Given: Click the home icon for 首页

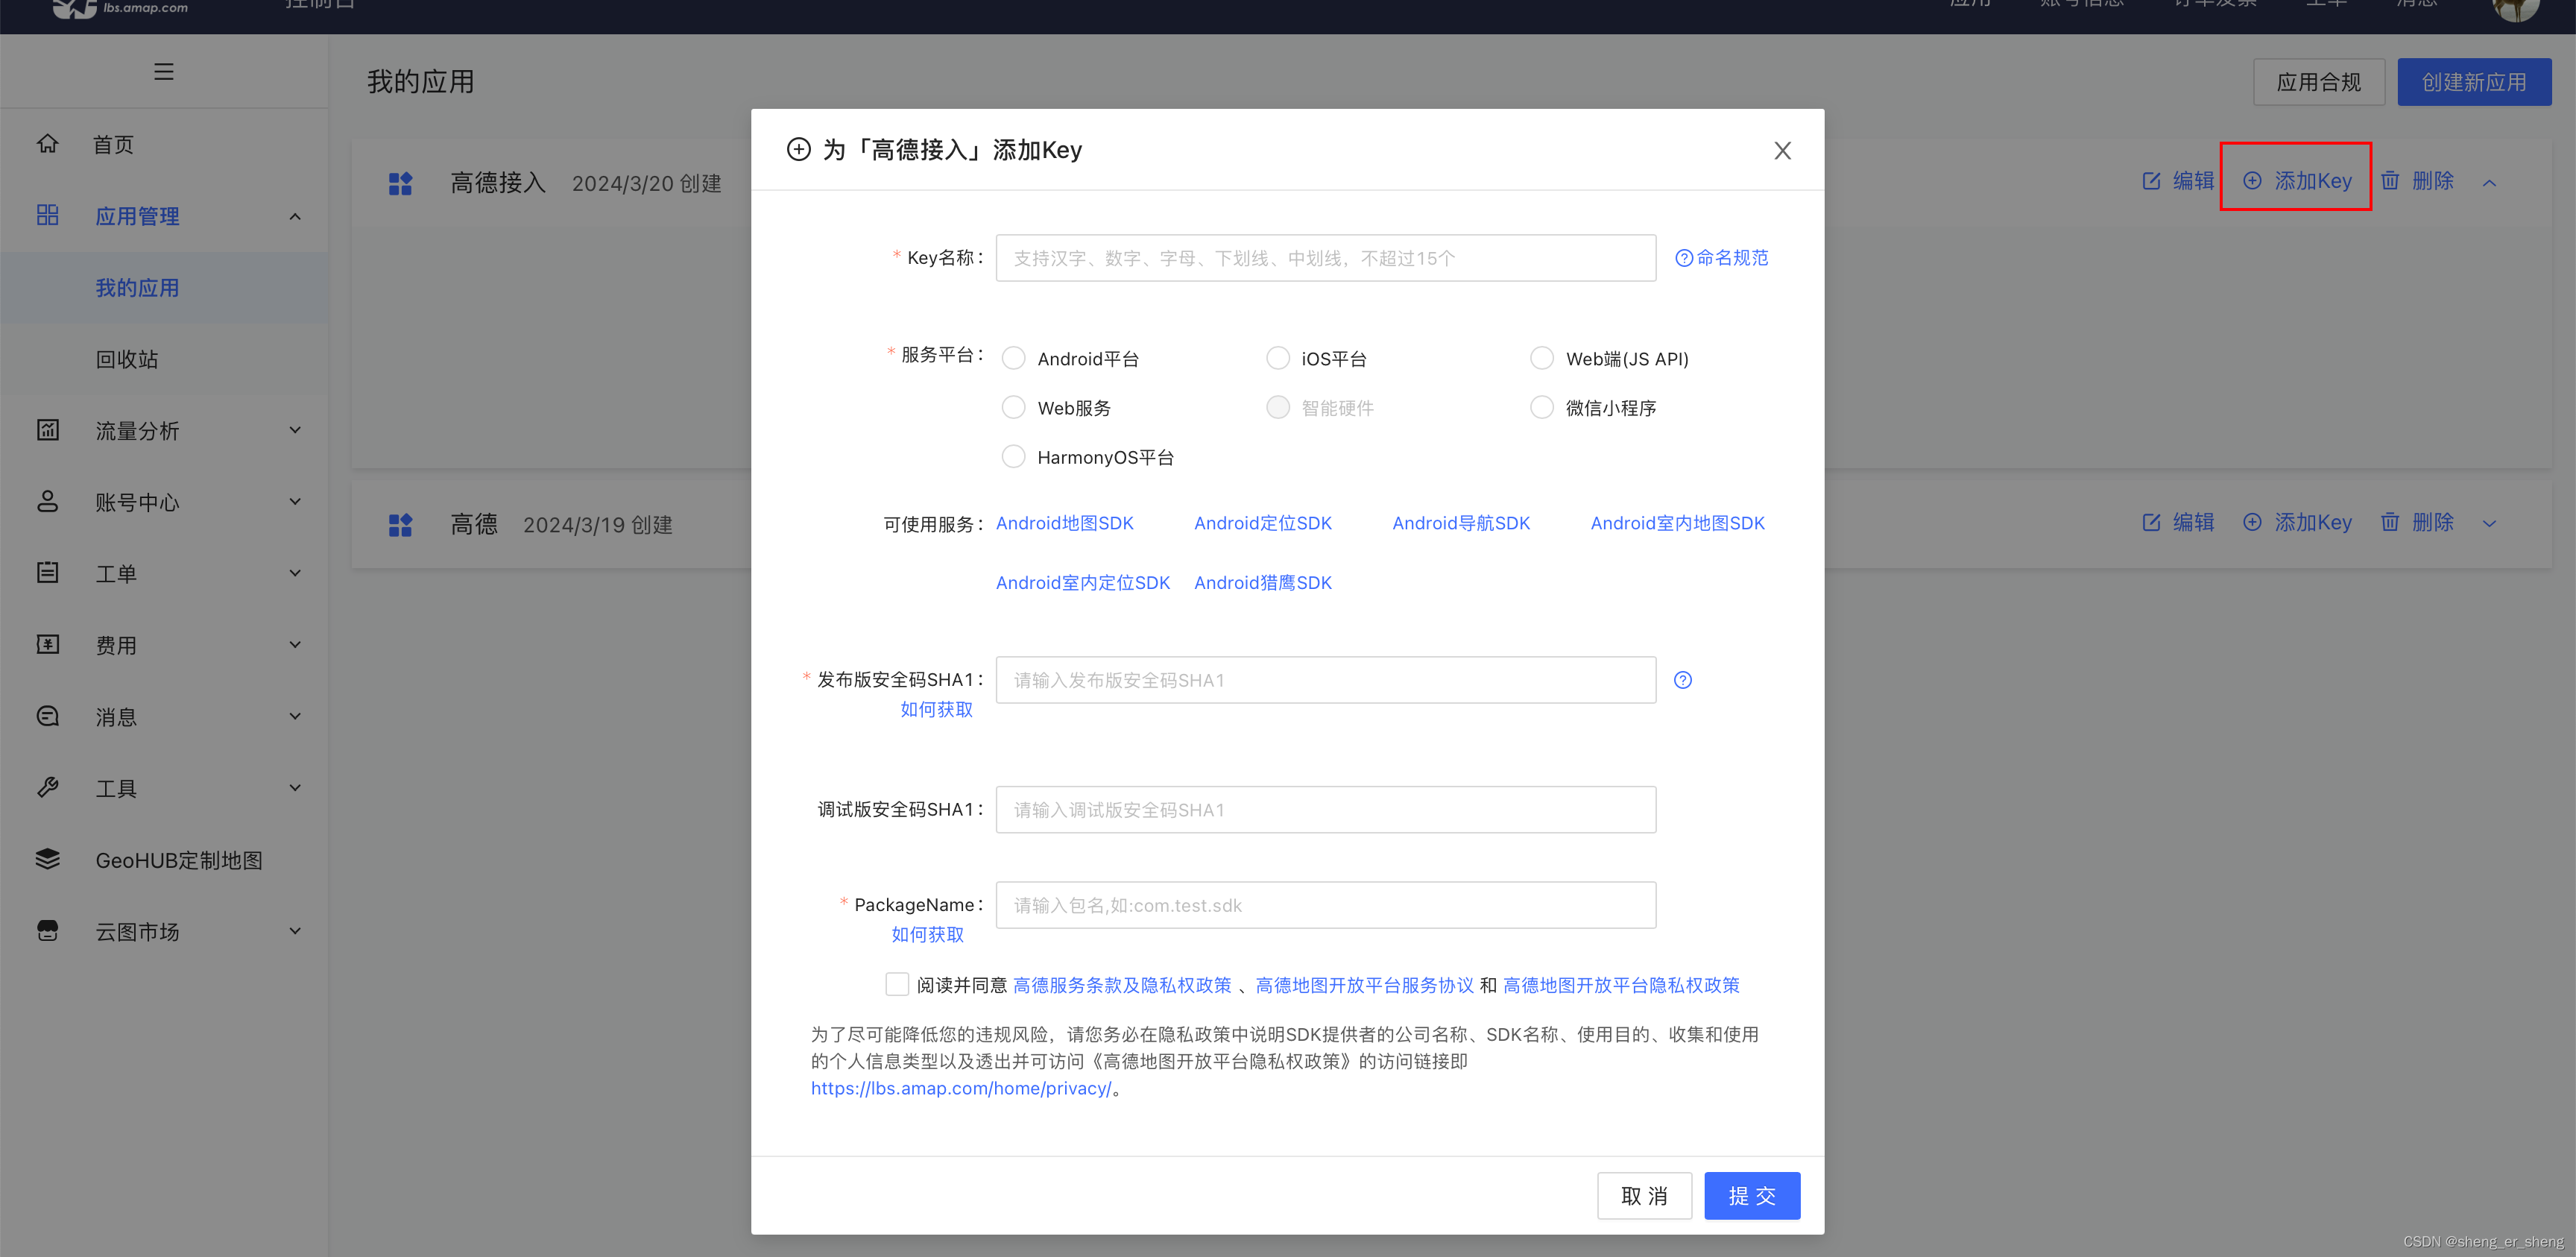Looking at the screenshot, I should pos(47,144).
